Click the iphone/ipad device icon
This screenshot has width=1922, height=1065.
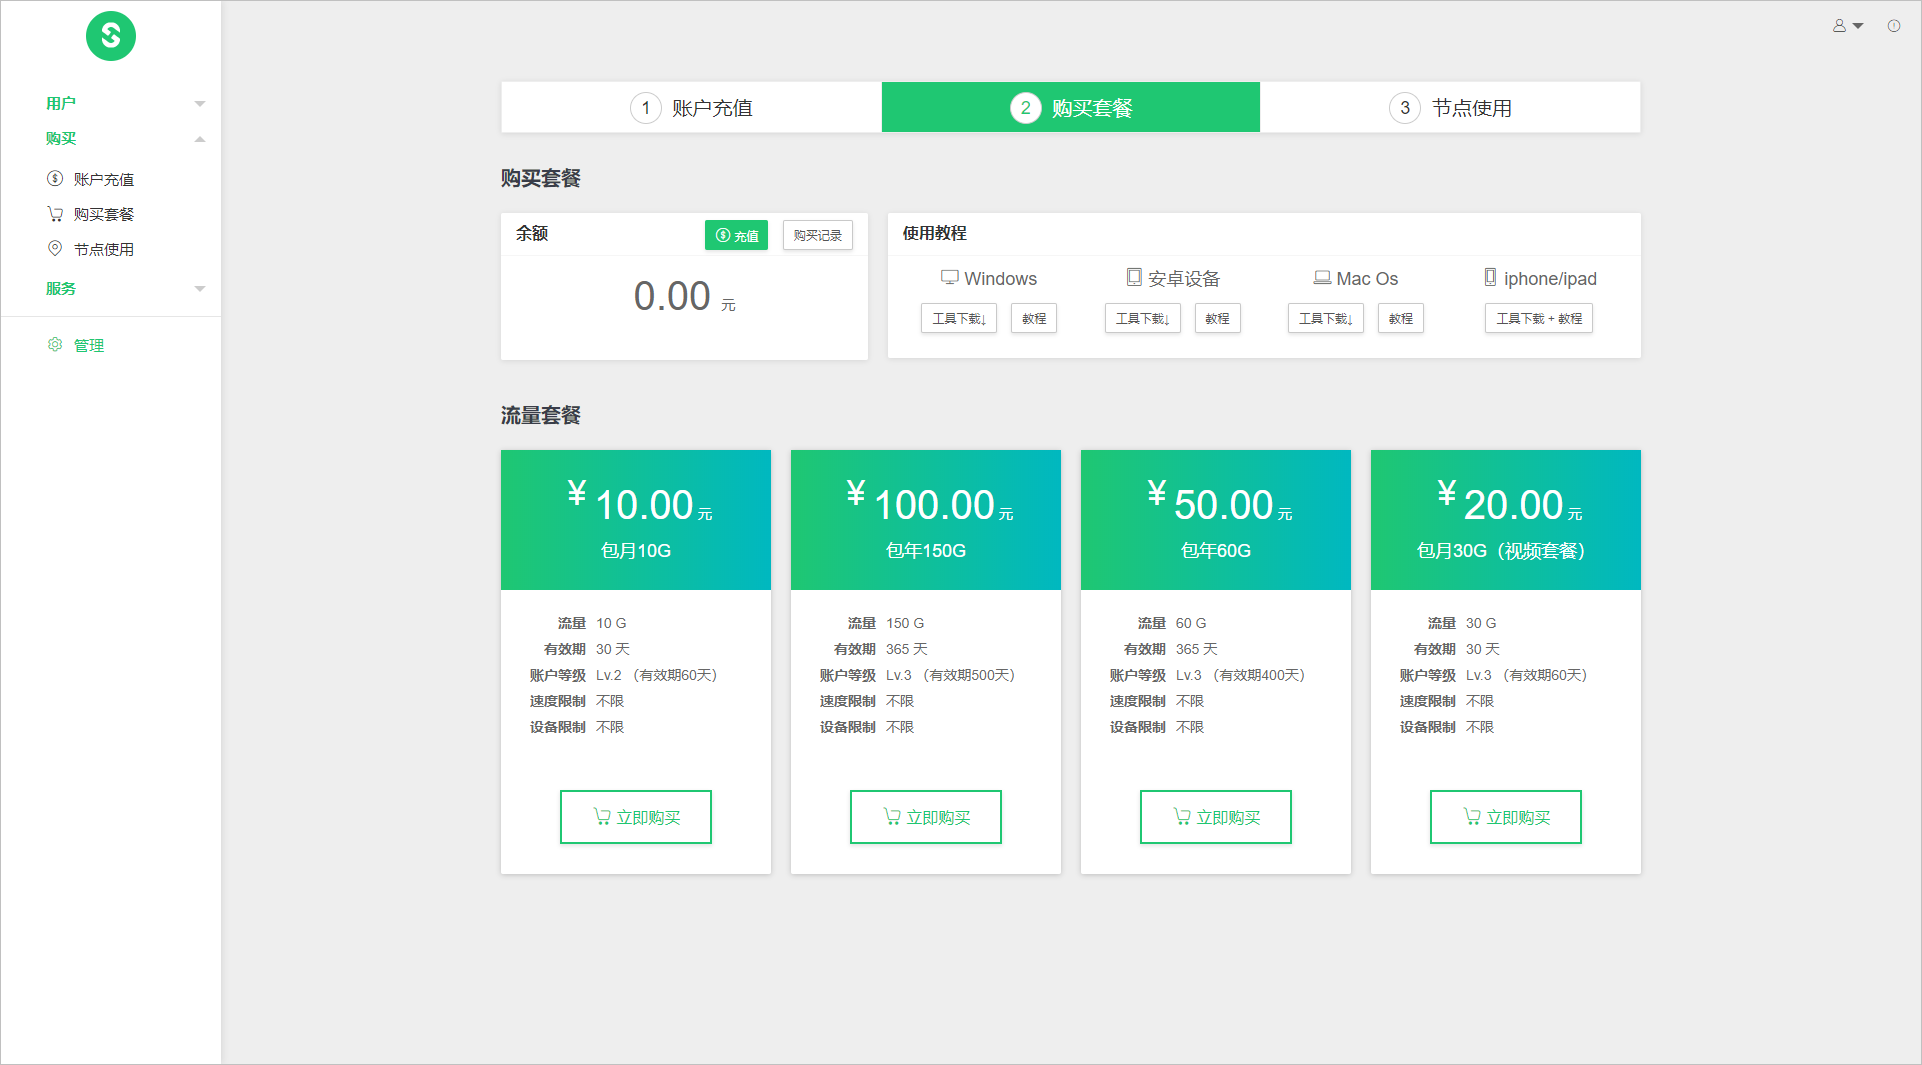pos(1489,277)
